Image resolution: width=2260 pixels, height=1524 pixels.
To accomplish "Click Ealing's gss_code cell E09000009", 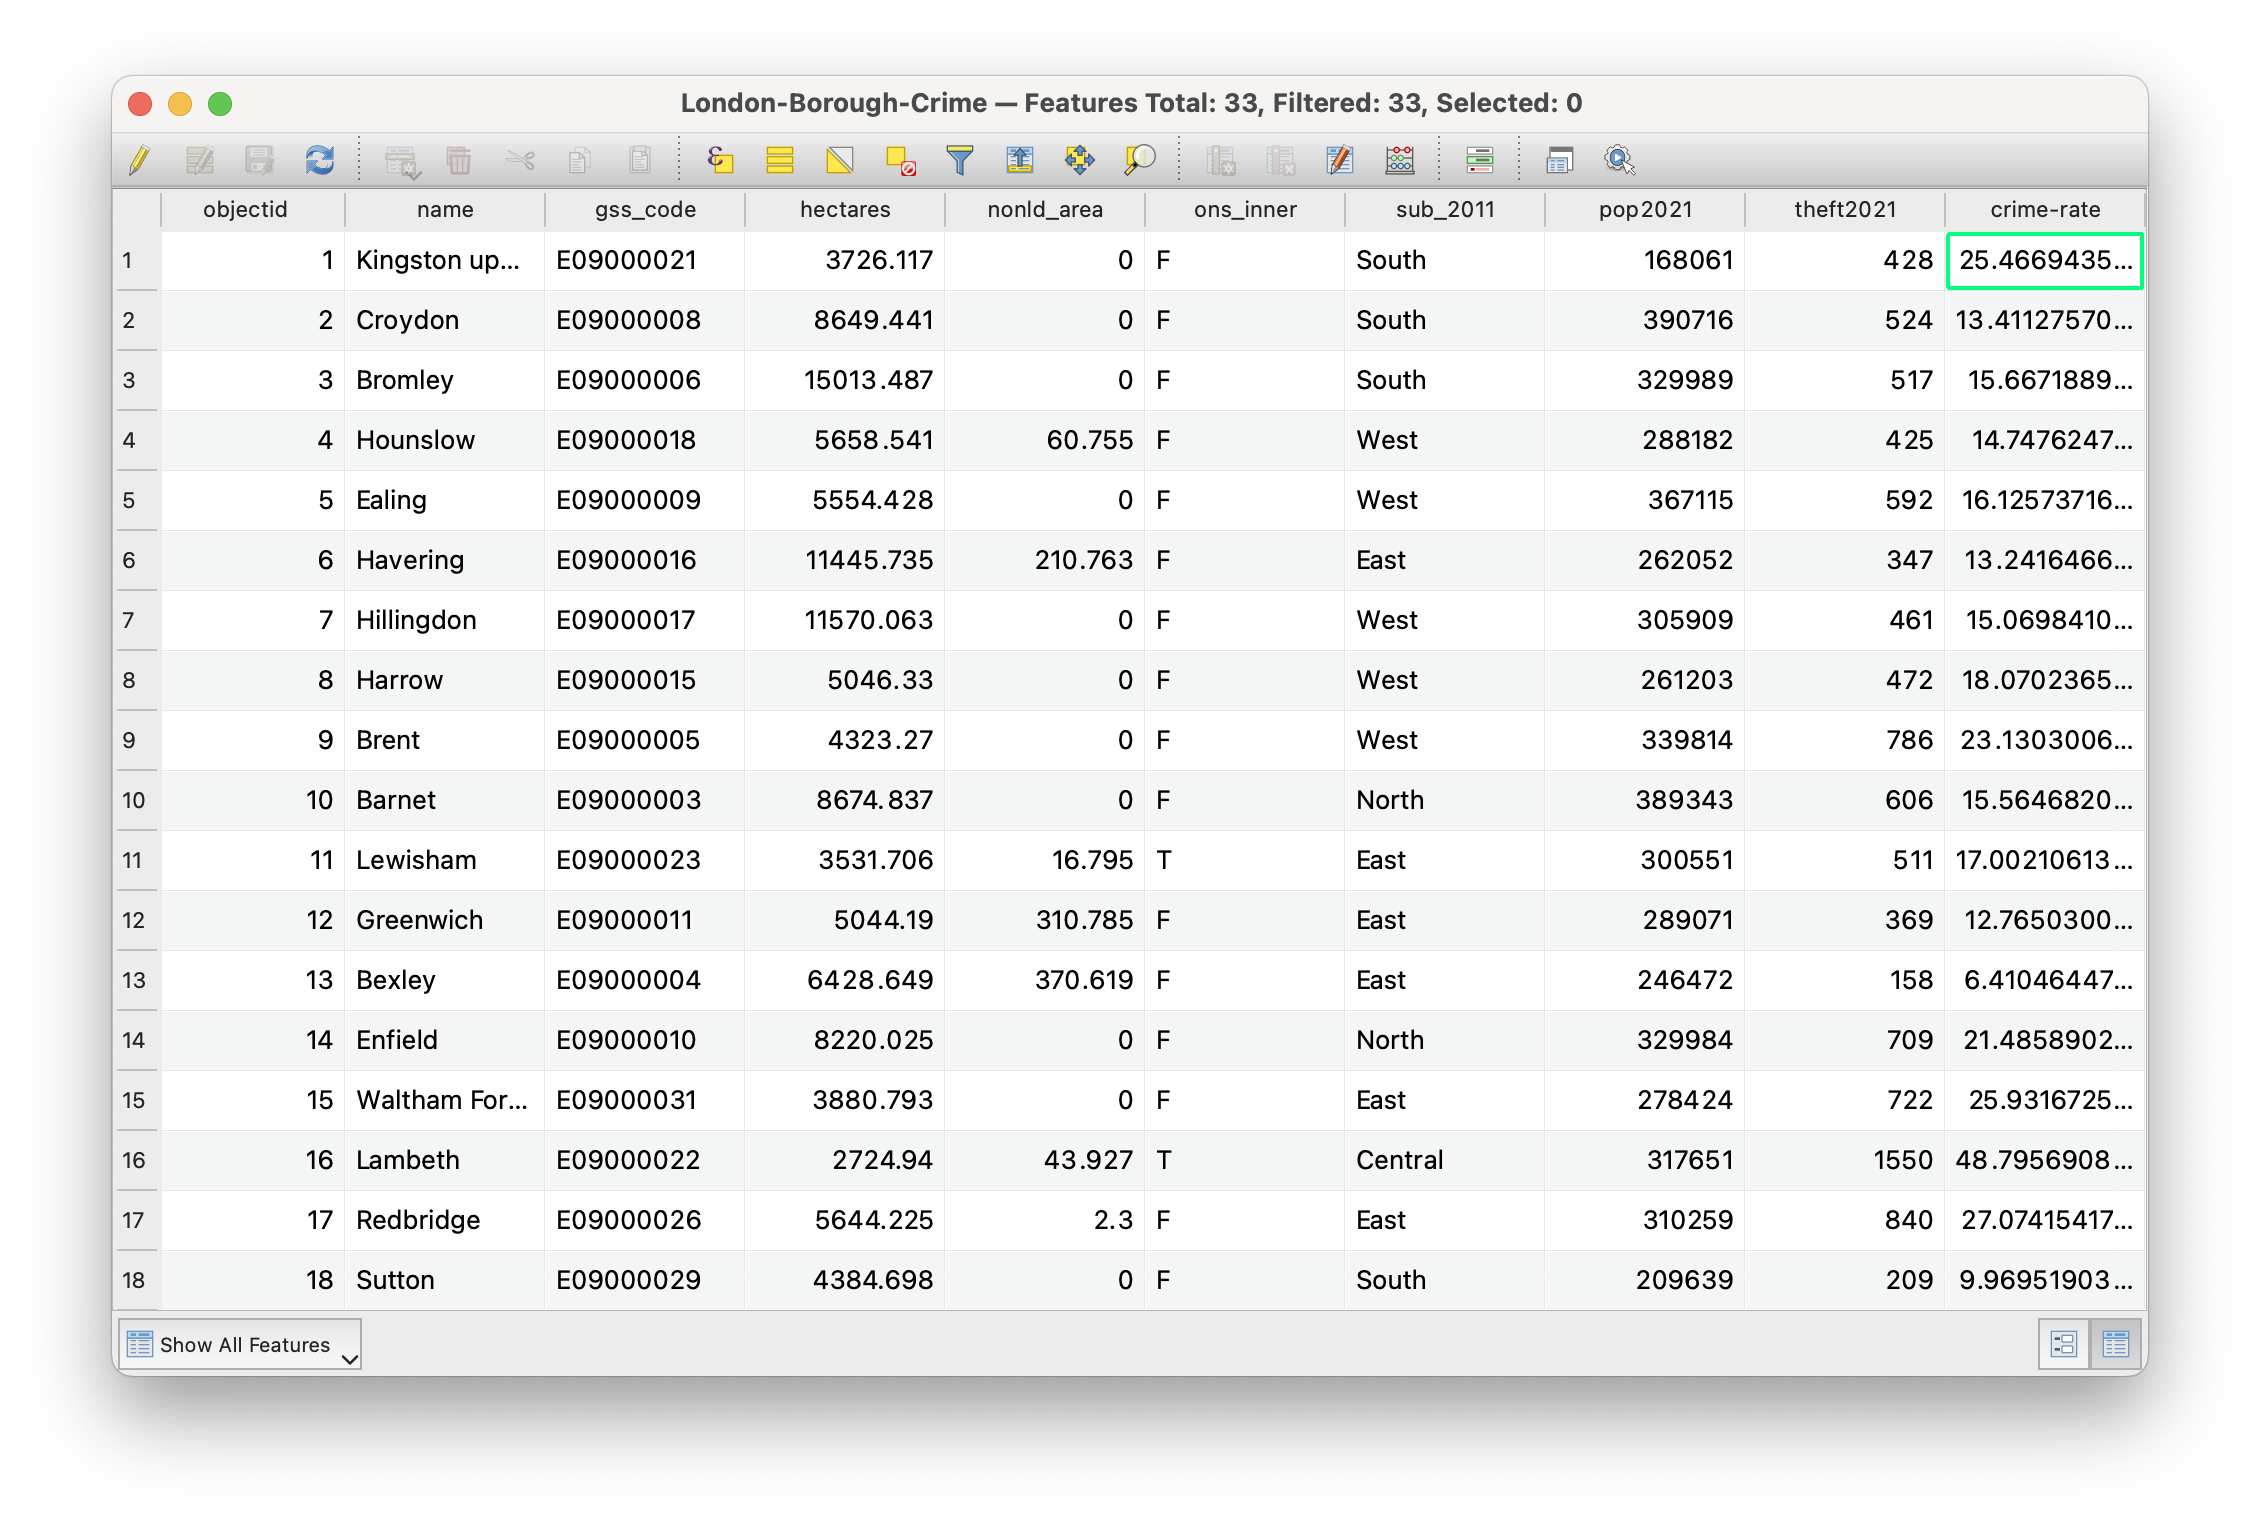I will pos(645,501).
